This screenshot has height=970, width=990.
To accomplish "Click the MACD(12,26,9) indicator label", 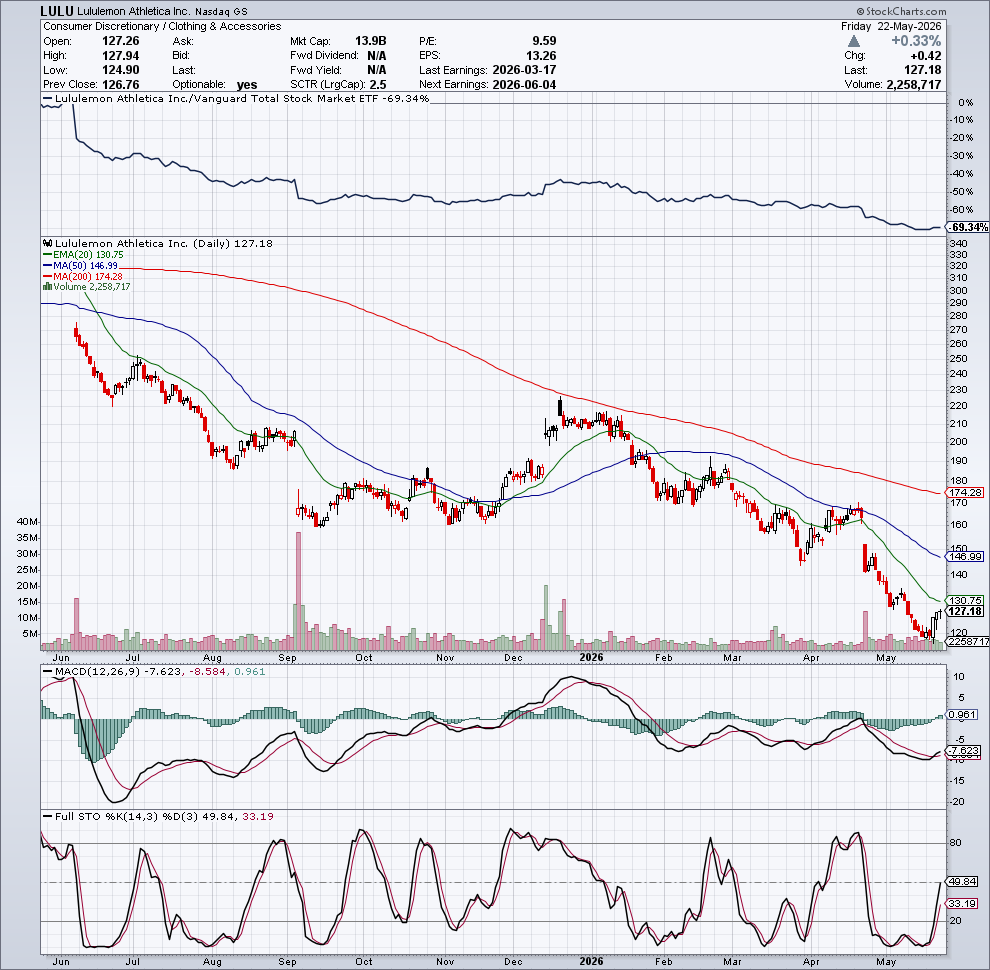I will pyautogui.click(x=98, y=671).
